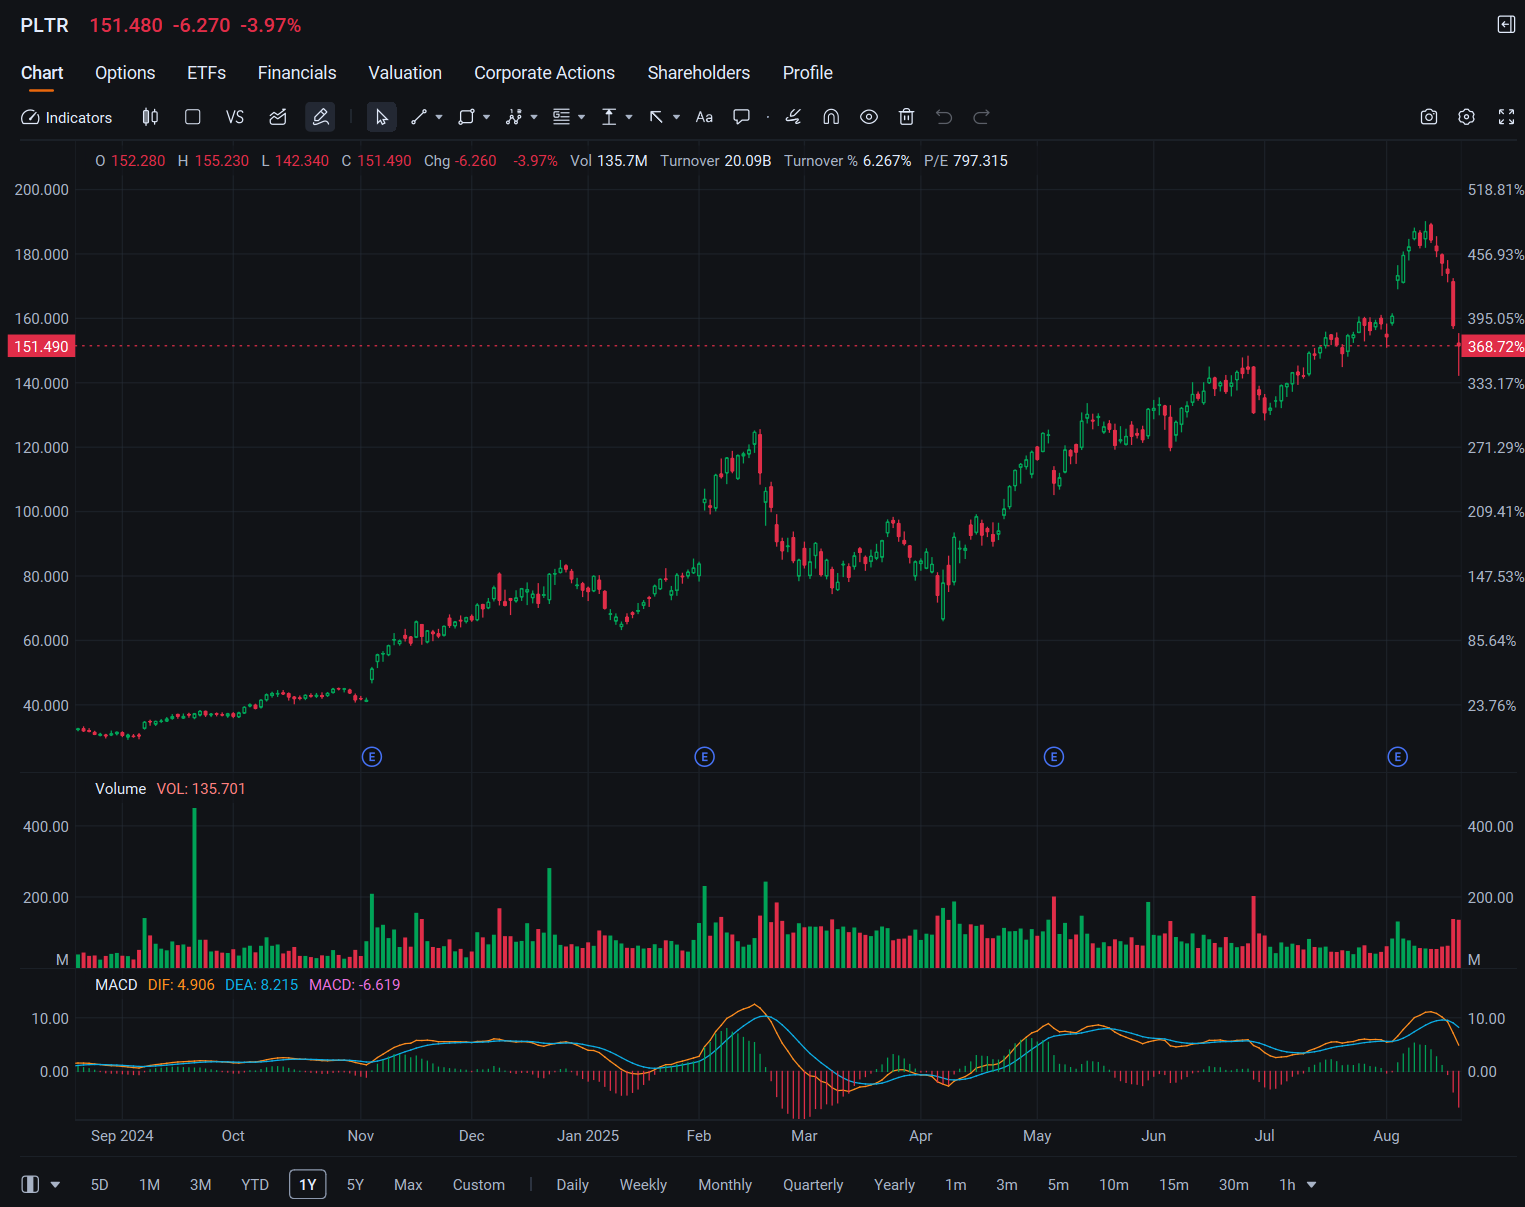Select the rectangle shape tool
Screen dimensions: 1525x1207
click(x=466, y=117)
